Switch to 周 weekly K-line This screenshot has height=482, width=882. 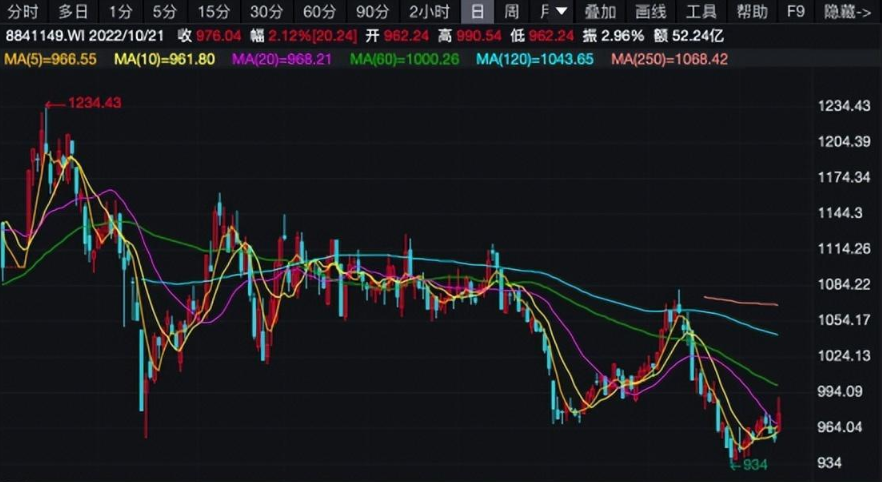click(511, 12)
